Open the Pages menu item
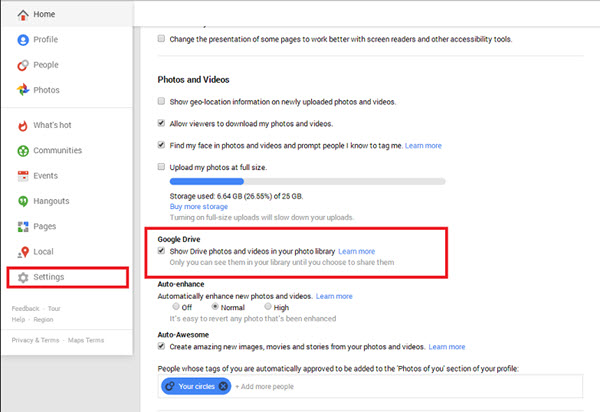 point(46,227)
